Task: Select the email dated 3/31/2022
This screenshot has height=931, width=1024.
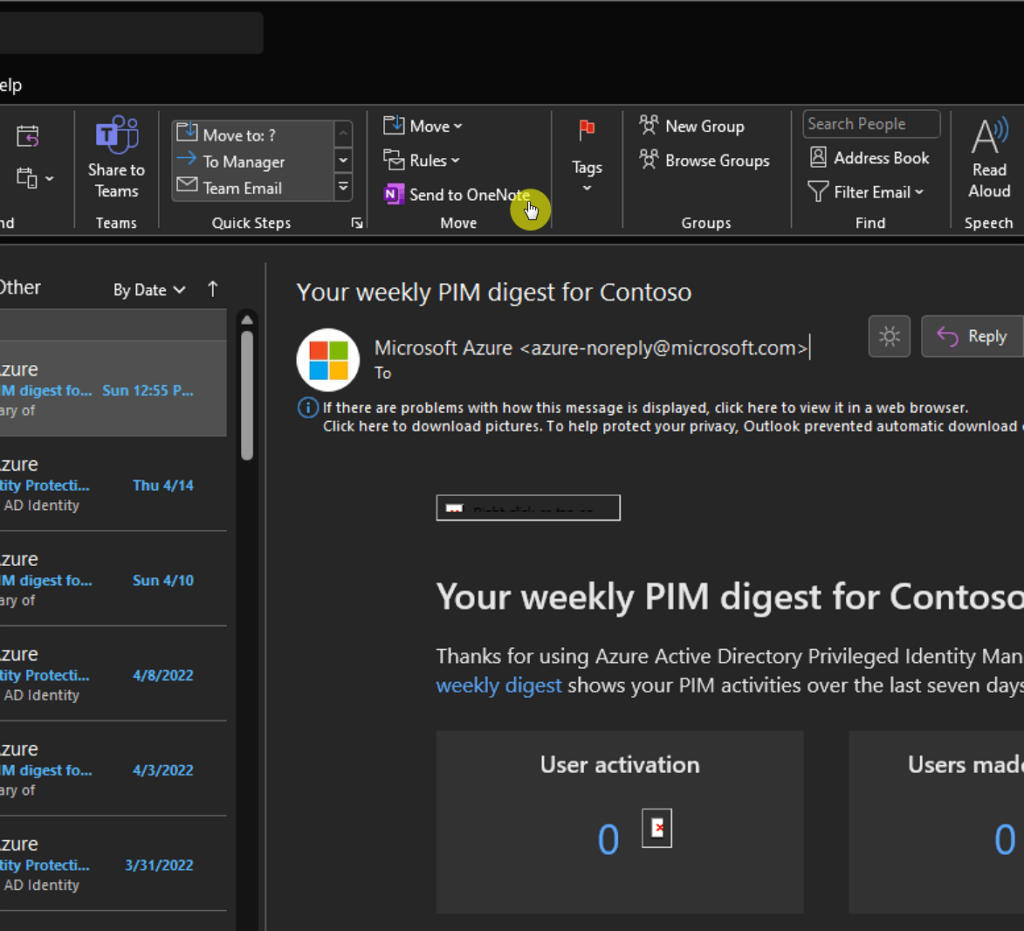Action: point(113,863)
